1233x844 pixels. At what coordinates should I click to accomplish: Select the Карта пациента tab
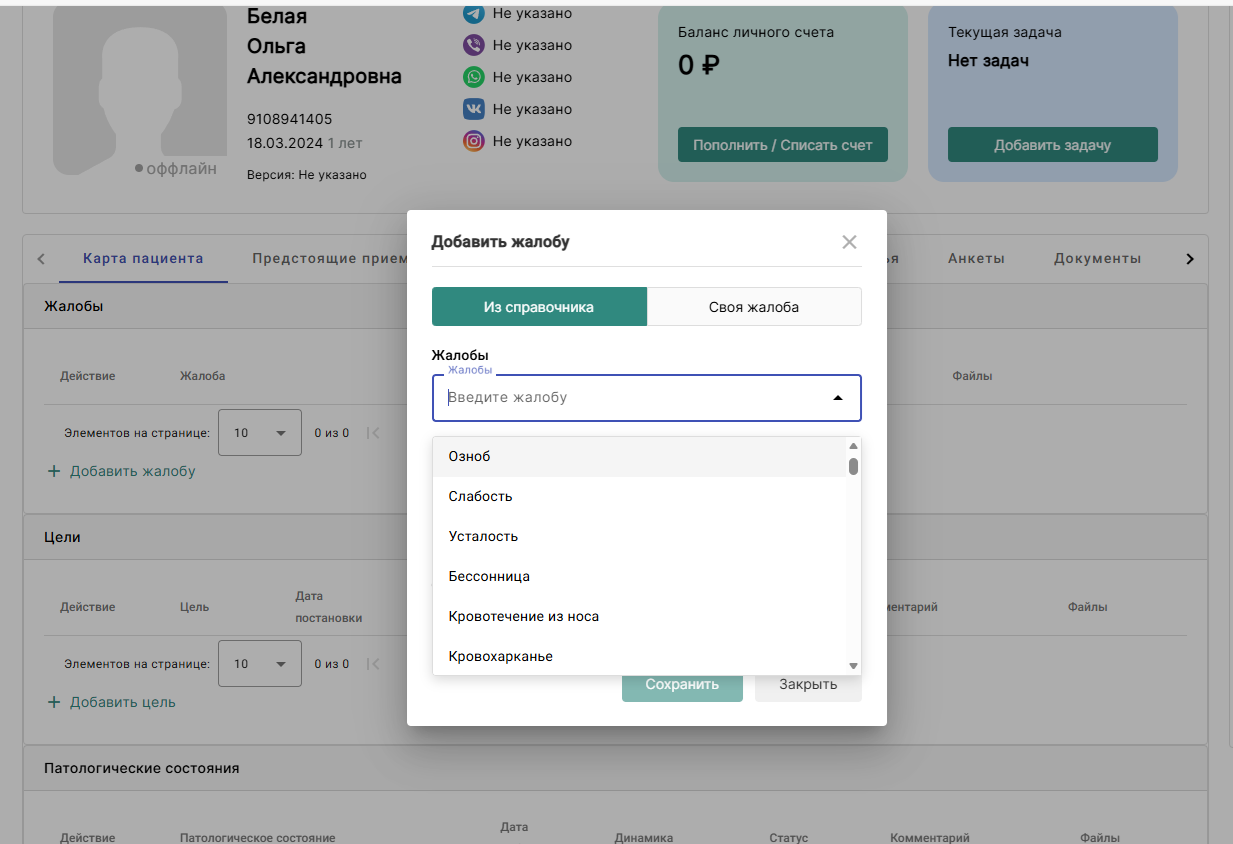[x=142, y=258]
